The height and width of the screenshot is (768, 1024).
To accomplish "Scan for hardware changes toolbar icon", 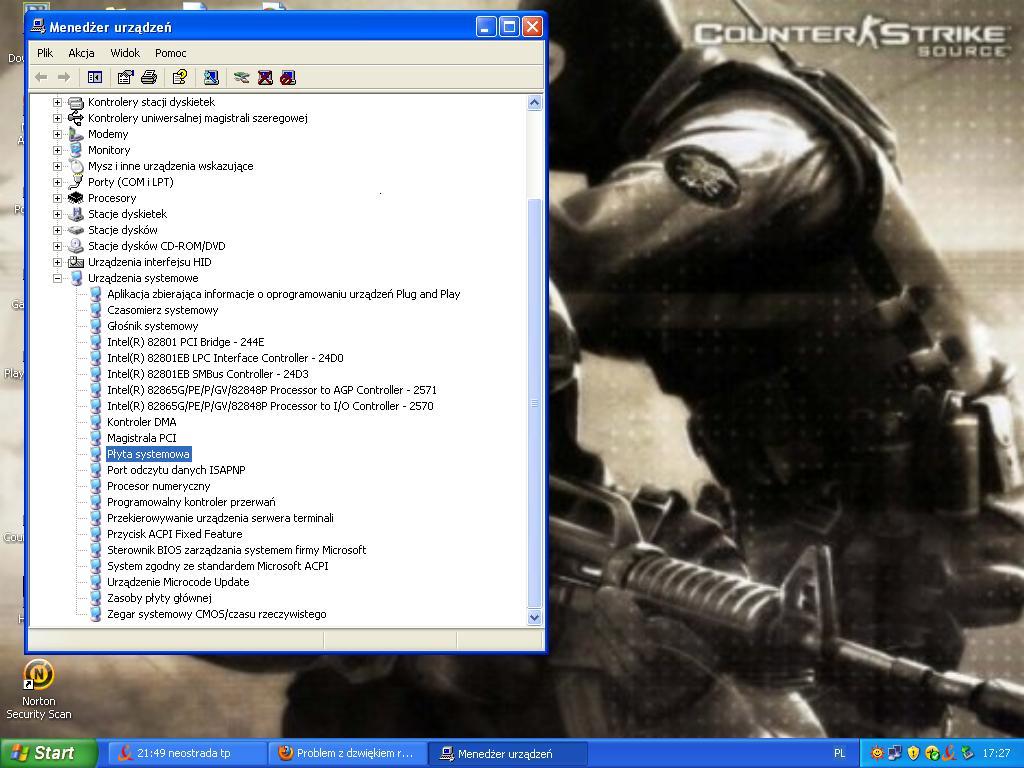I will pyautogui.click(x=211, y=78).
